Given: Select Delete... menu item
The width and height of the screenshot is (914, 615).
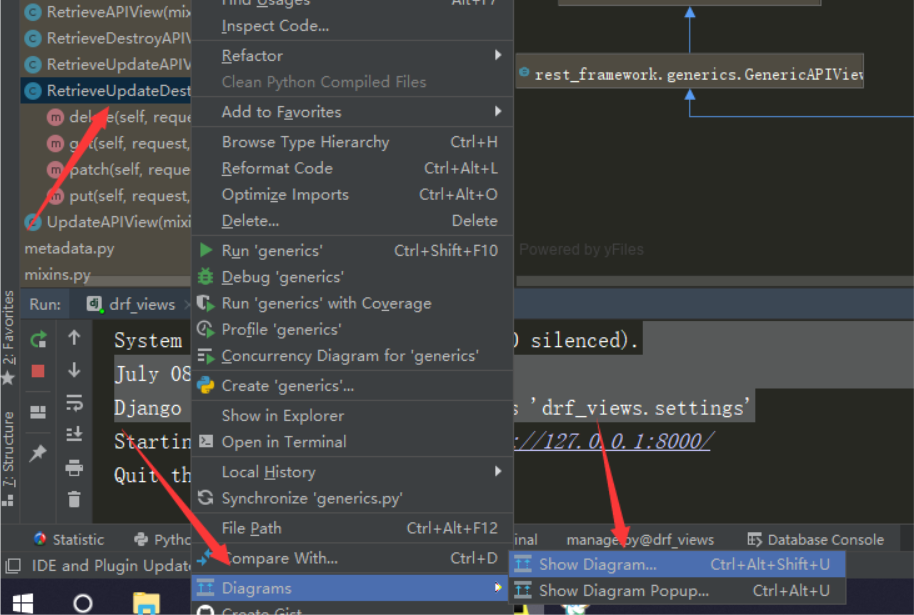Looking at the screenshot, I should (352, 221).
